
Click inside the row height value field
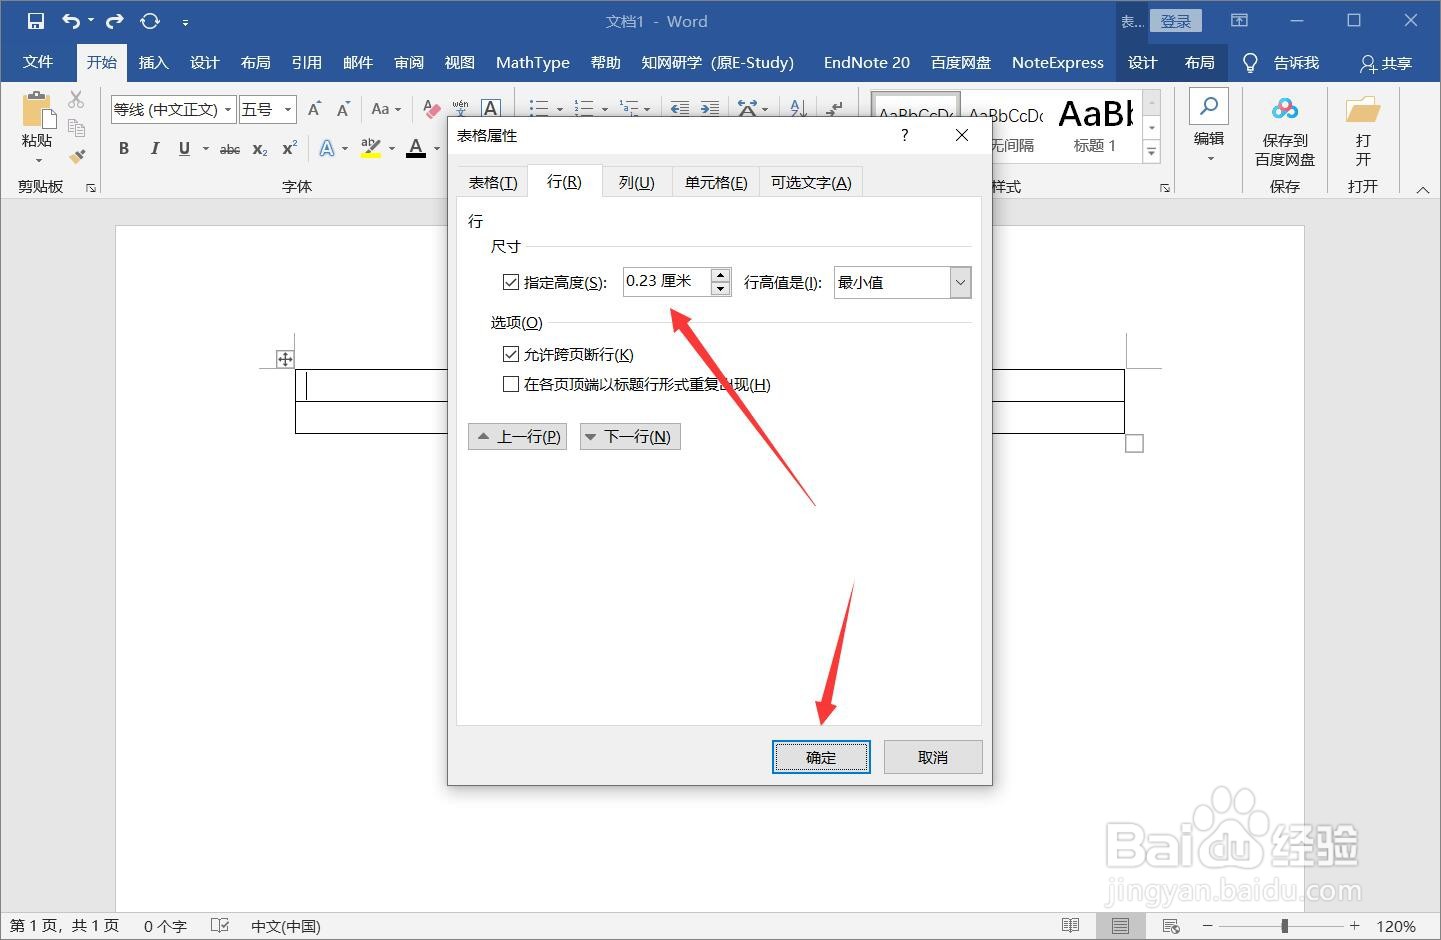click(663, 281)
